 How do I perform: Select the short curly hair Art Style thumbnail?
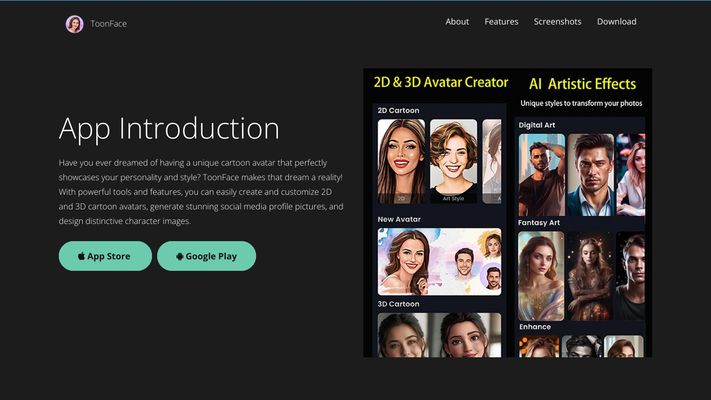coord(453,161)
